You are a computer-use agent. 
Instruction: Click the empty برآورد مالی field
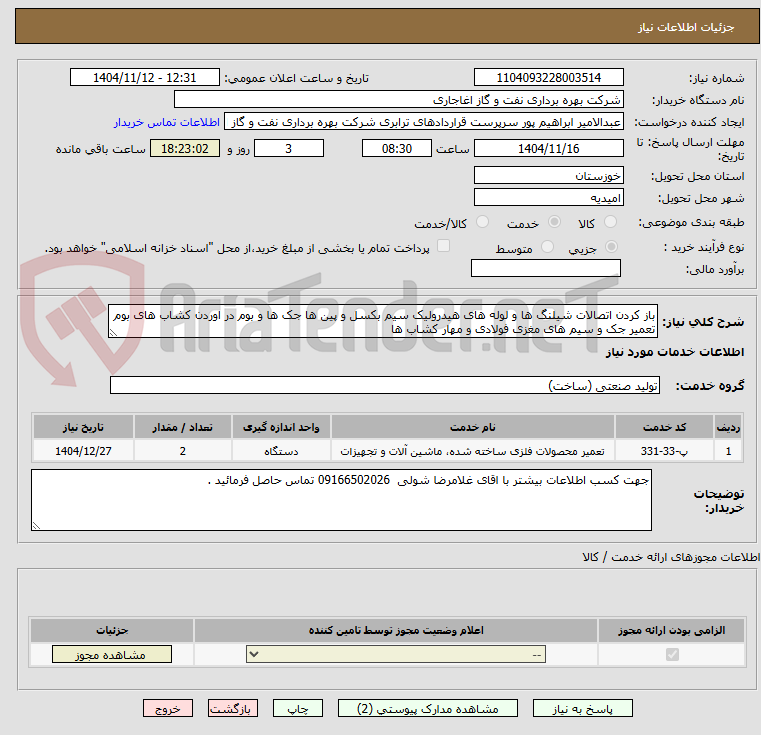click(x=546, y=268)
